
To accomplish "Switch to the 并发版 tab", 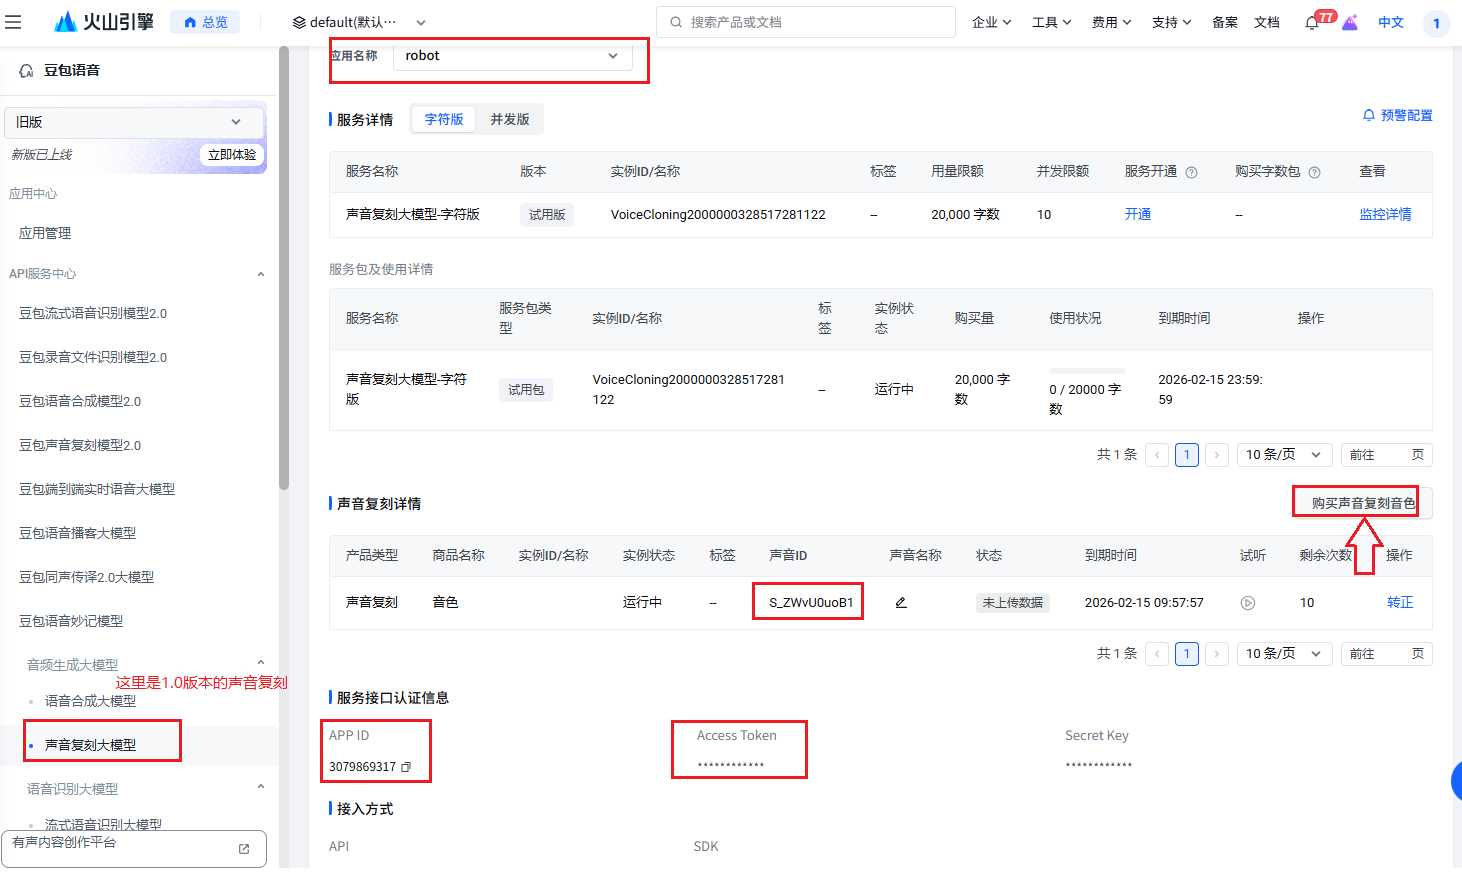I will pyautogui.click(x=510, y=119).
